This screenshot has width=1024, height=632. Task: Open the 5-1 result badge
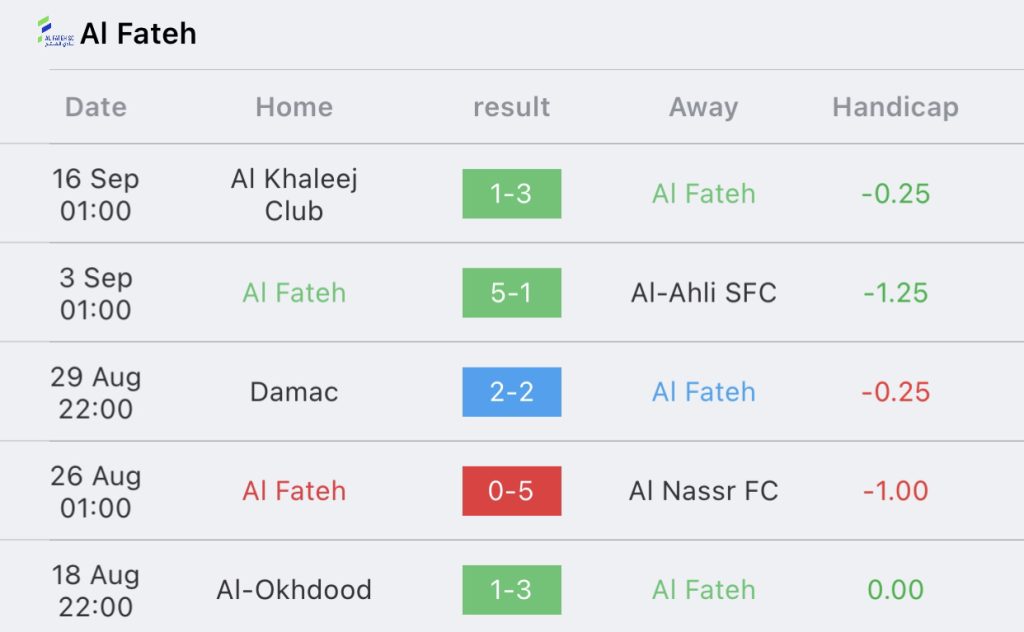511,292
